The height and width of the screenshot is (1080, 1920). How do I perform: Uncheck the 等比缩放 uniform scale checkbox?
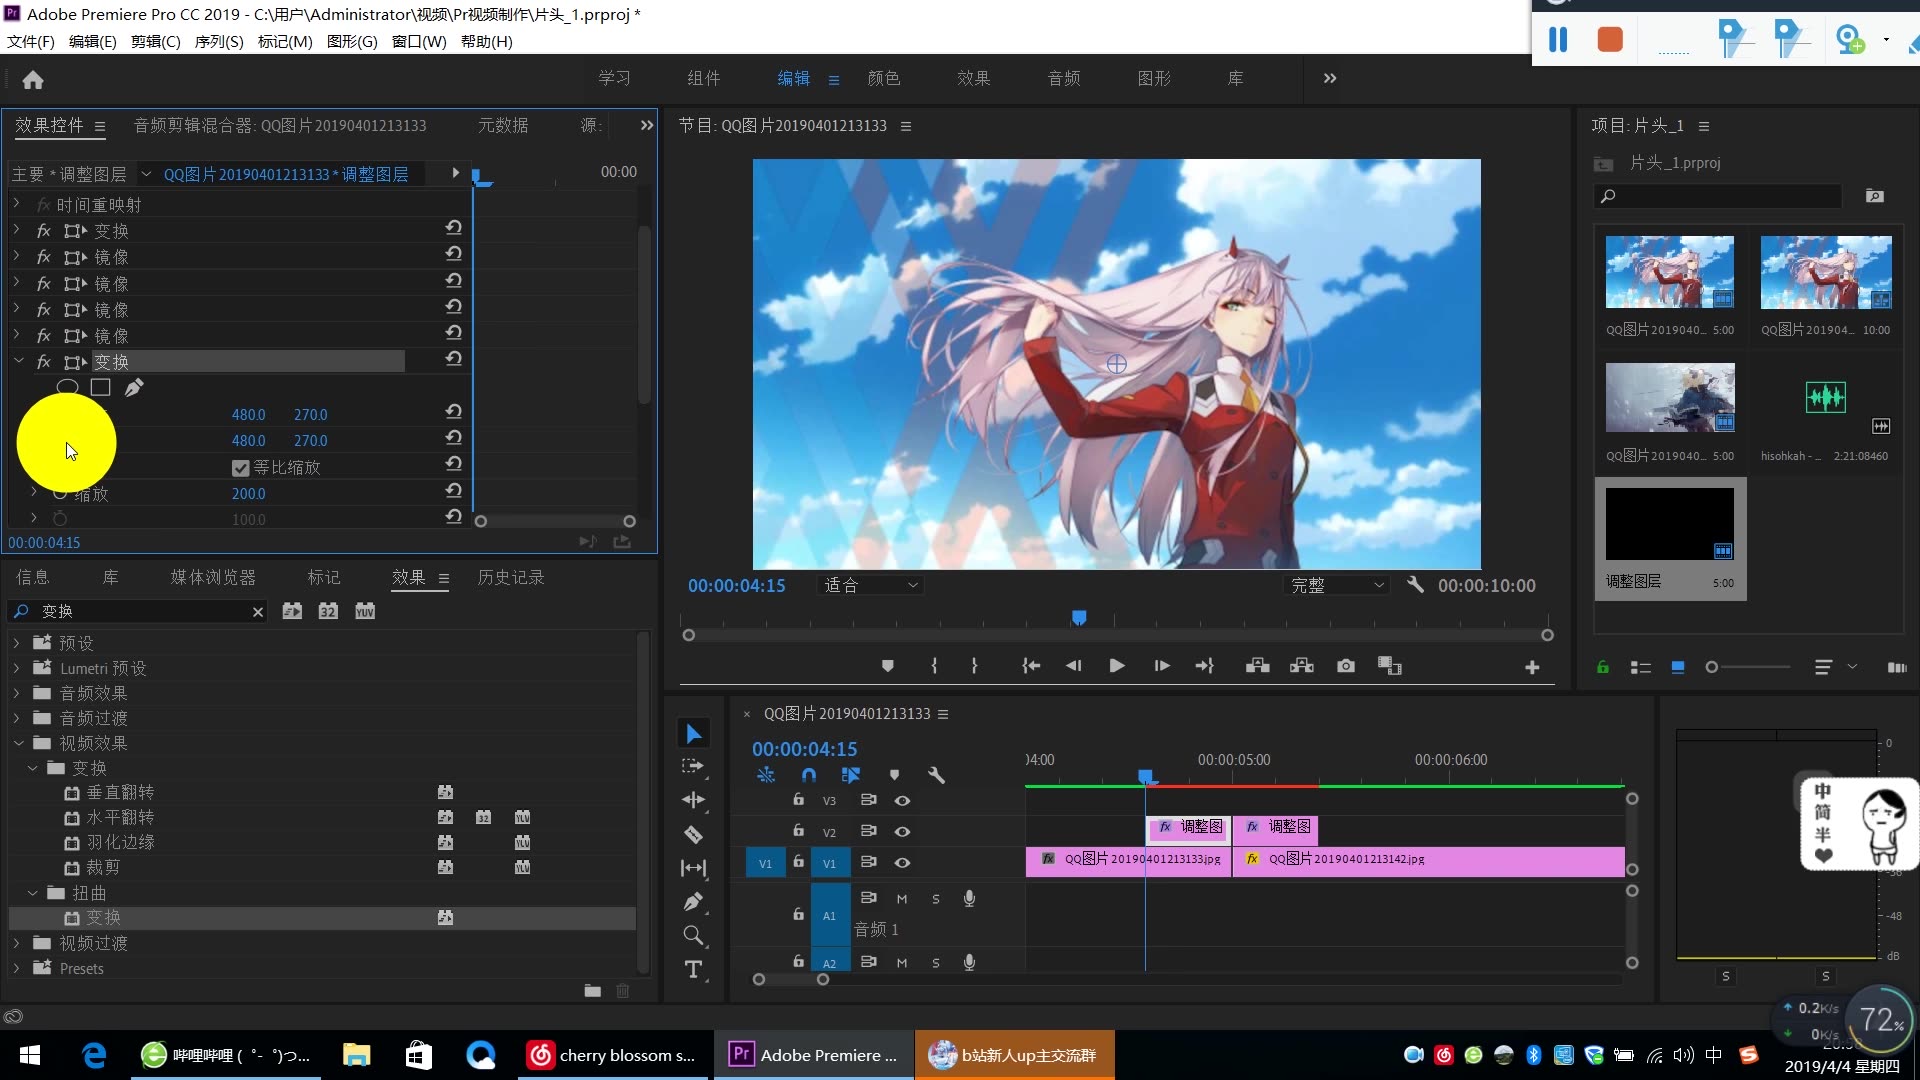[240, 467]
